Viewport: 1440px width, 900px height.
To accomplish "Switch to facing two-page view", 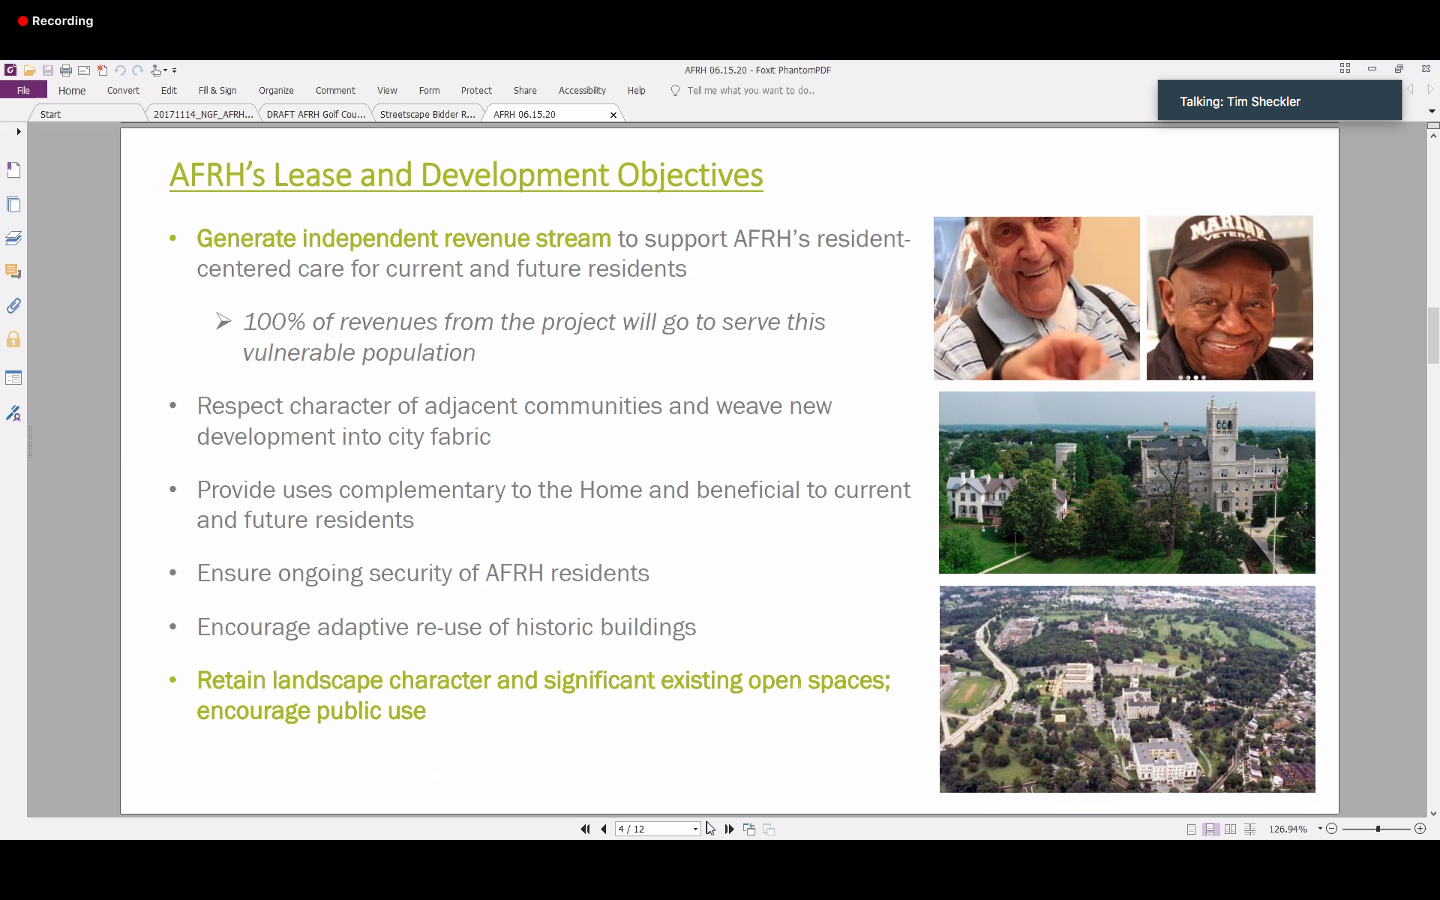I will pyautogui.click(x=1230, y=829).
